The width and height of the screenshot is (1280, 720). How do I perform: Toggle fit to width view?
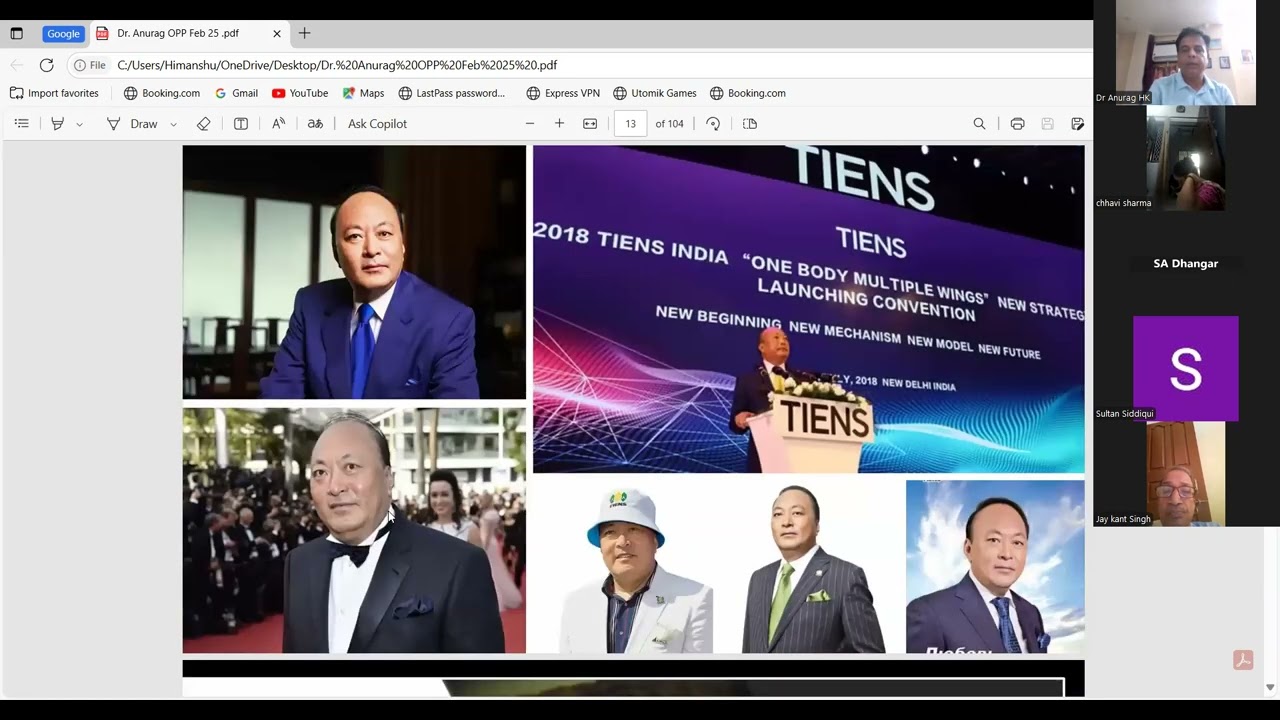[x=590, y=124]
